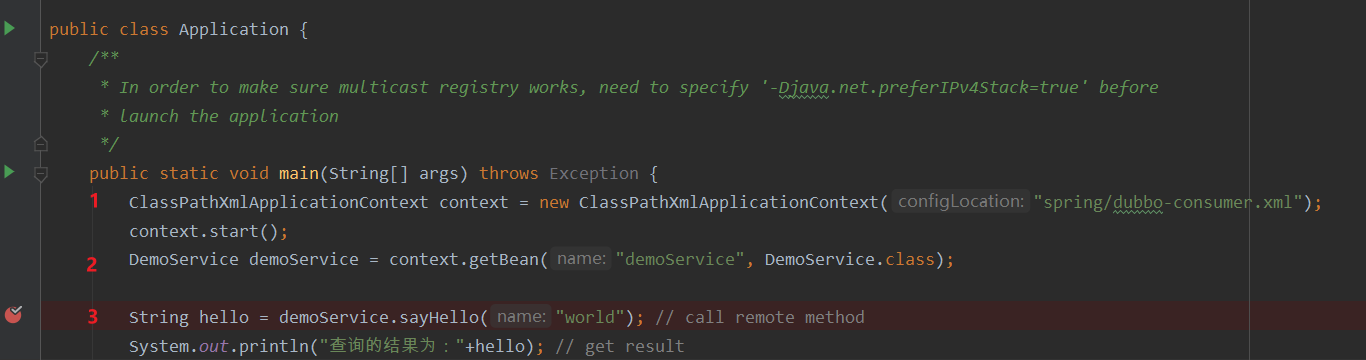This screenshot has height=360, width=1366.
Task: Click the "spring/dubbo-consumer.xml" string
Action: point(1168,202)
